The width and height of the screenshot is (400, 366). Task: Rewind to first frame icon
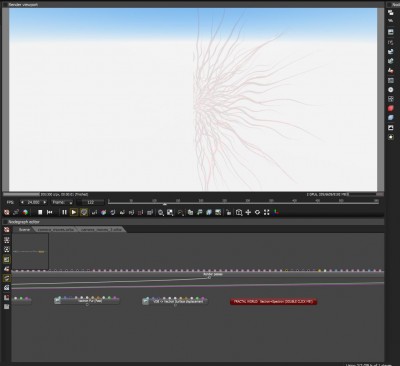point(50,212)
